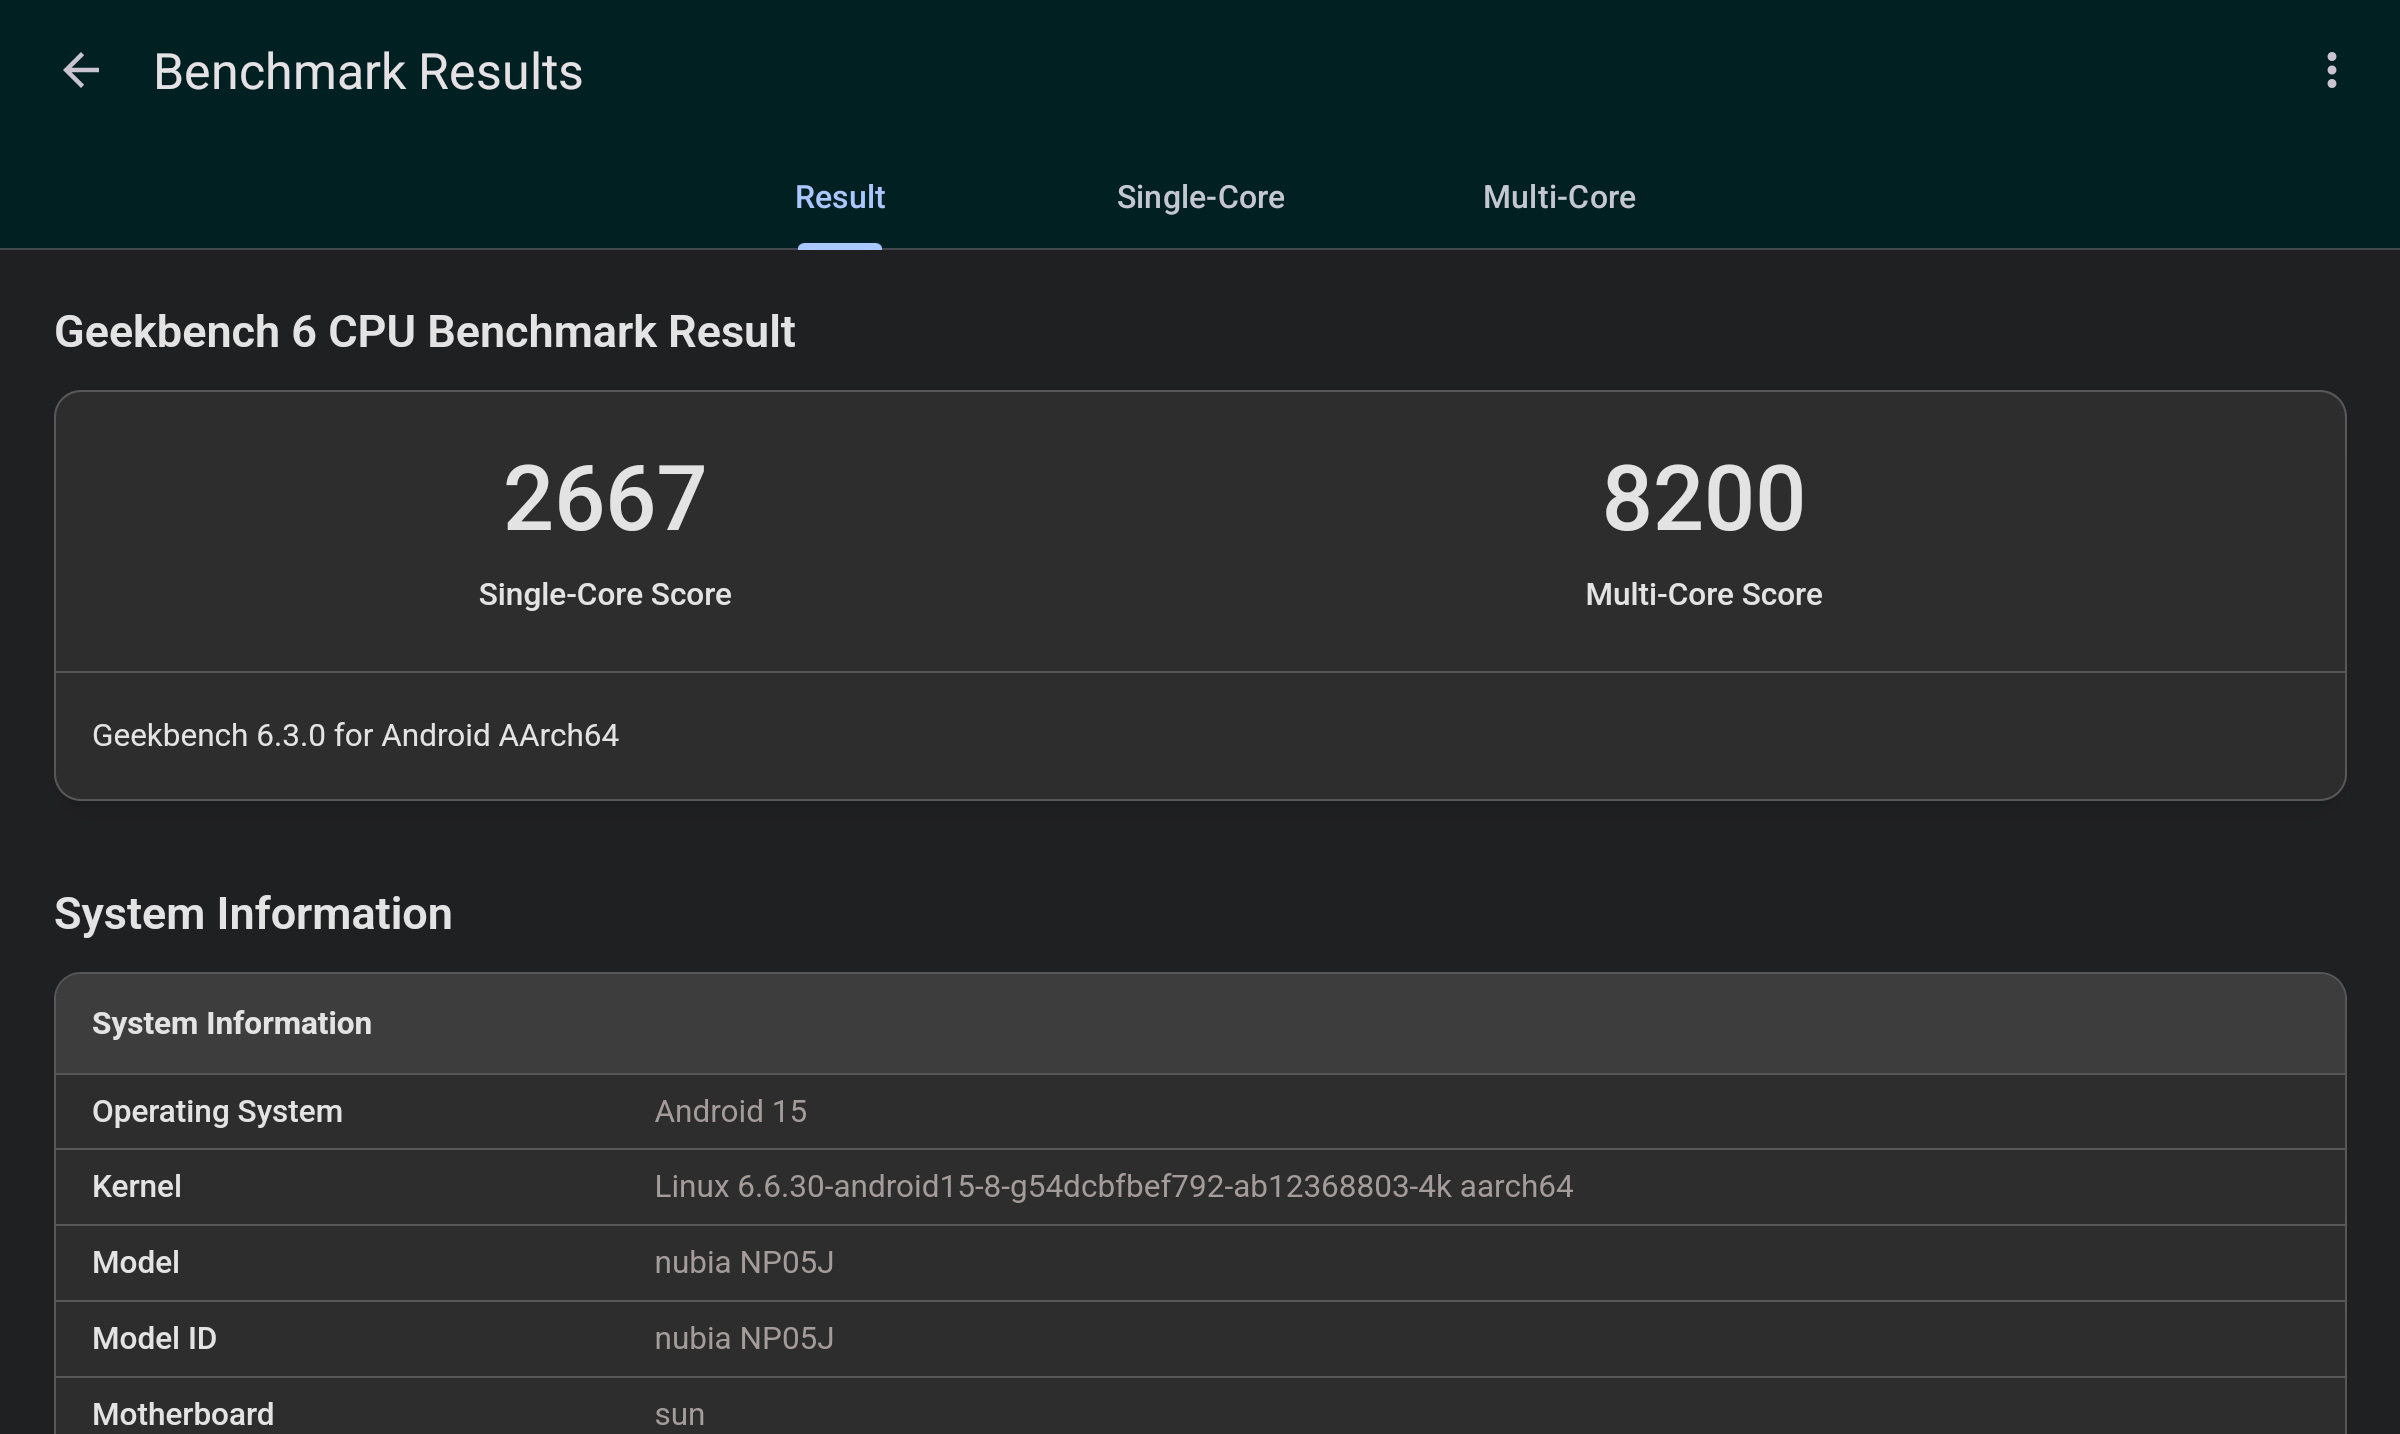Click the System Information table header row
Image resolution: width=2400 pixels, height=1434 pixels.
1200,1023
